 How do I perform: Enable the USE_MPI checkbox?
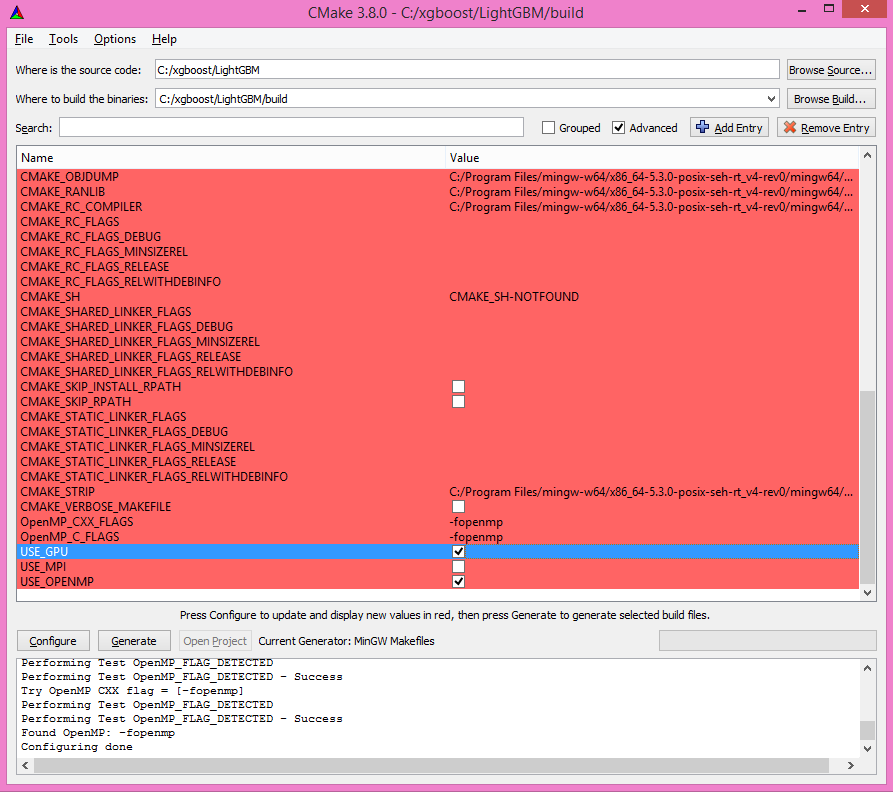pyautogui.click(x=458, y=566)
